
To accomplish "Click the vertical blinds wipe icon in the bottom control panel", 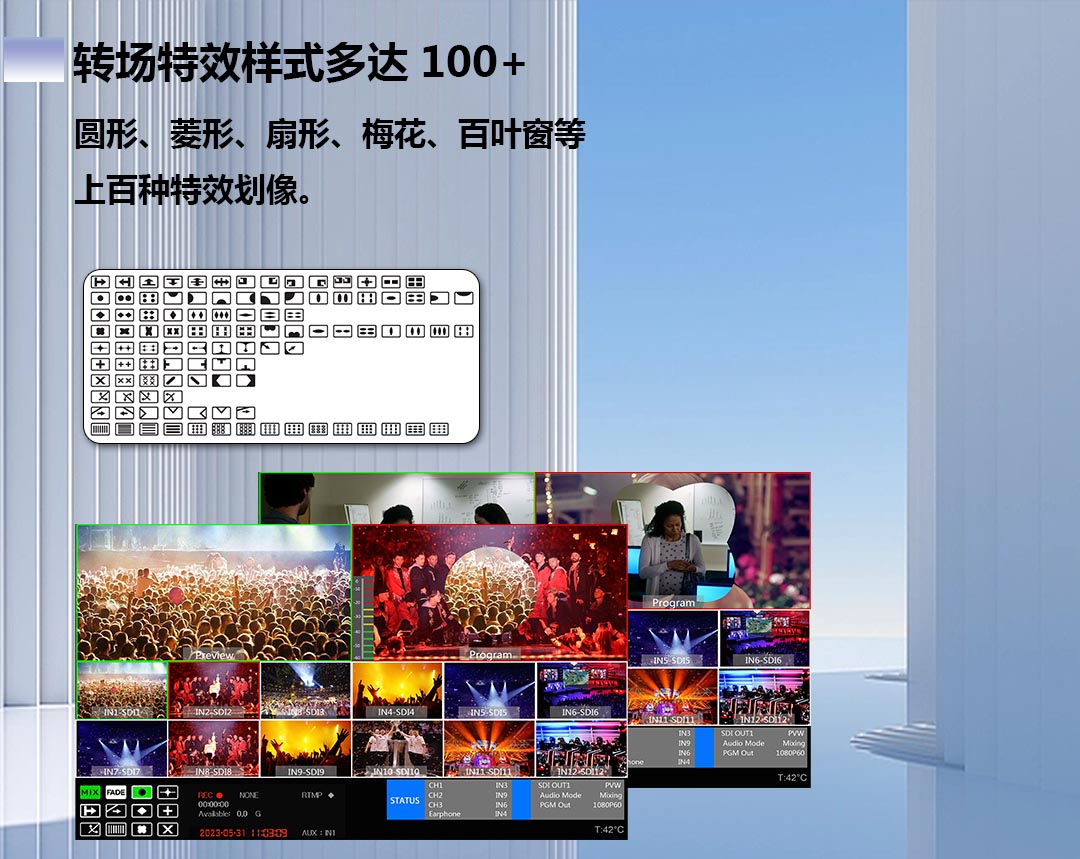I will pos(116,829).
